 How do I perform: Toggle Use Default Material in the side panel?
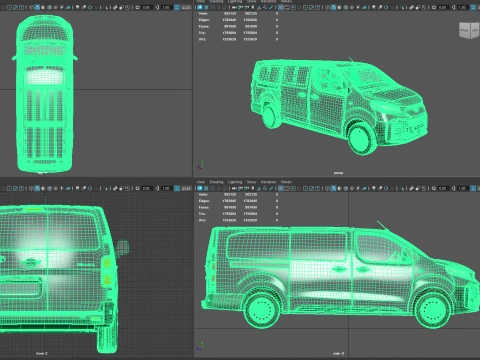(340, 188)
